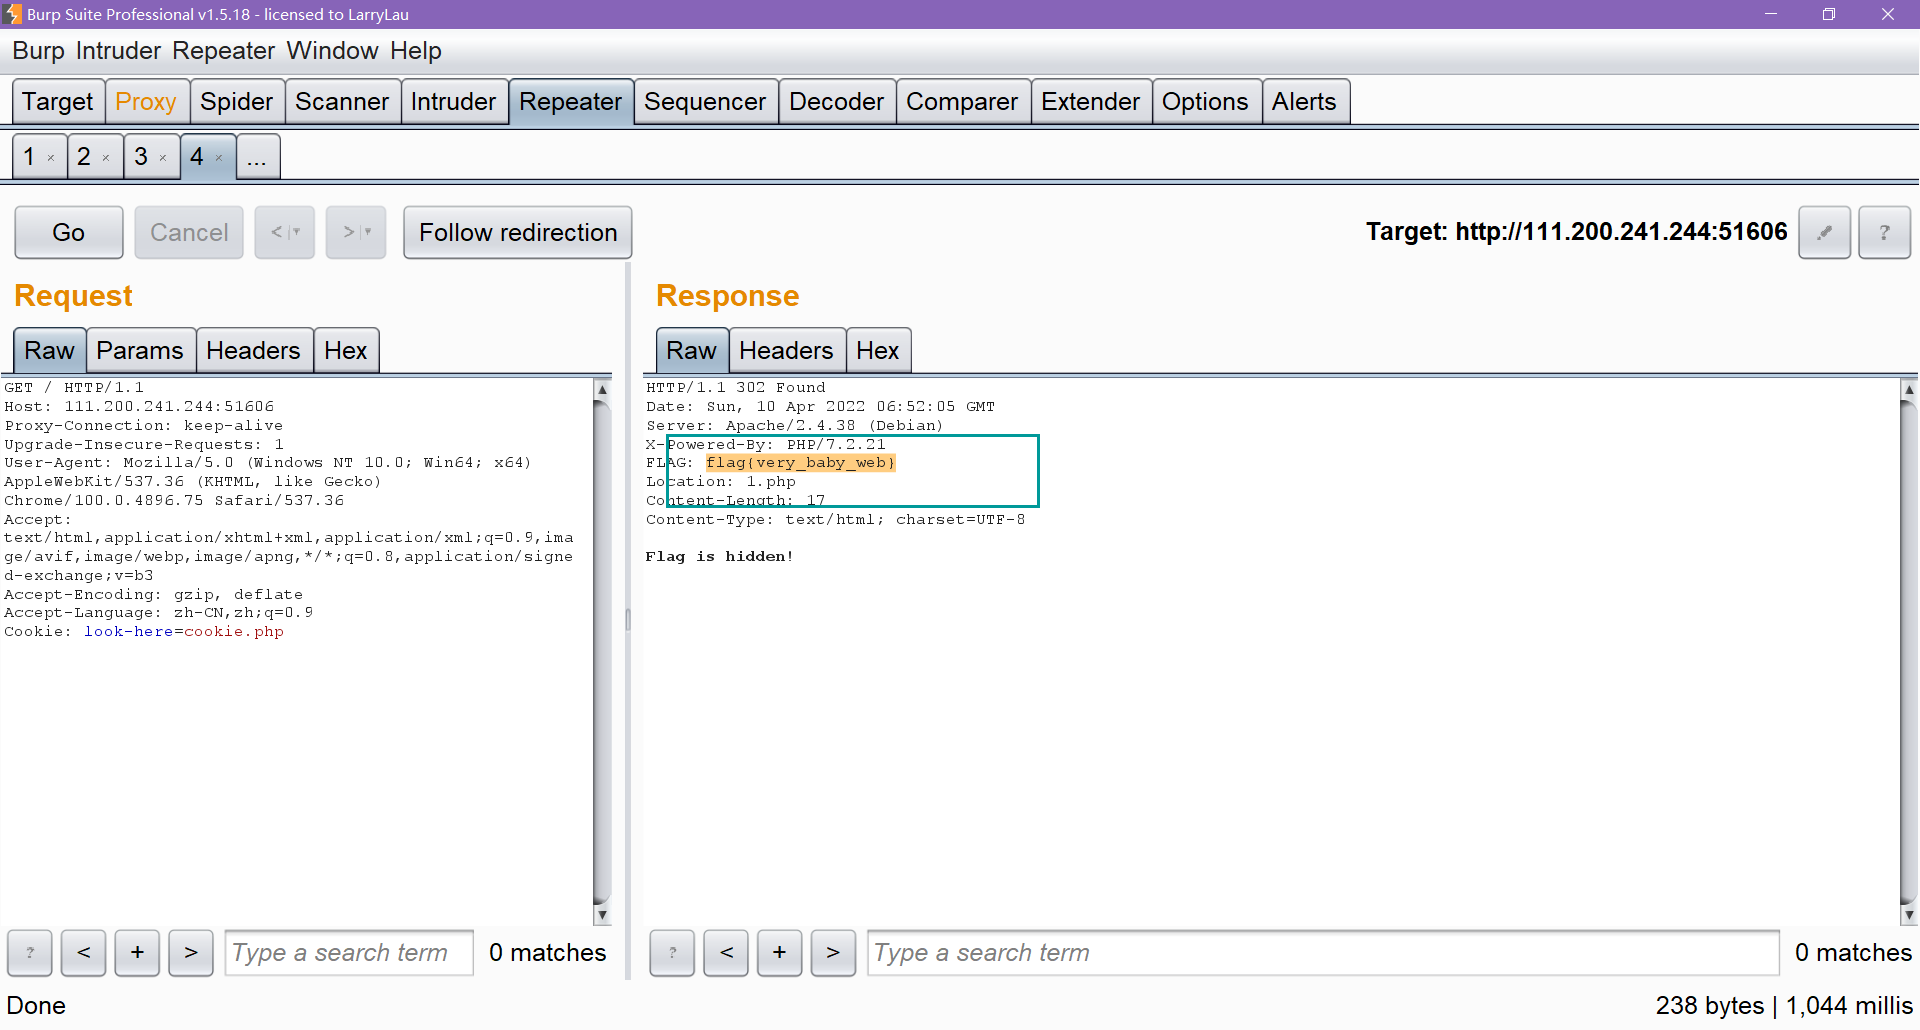Screen dimensions: 1920x1030
Task: Switch to the Options tab
Action: pos(1205,102)
